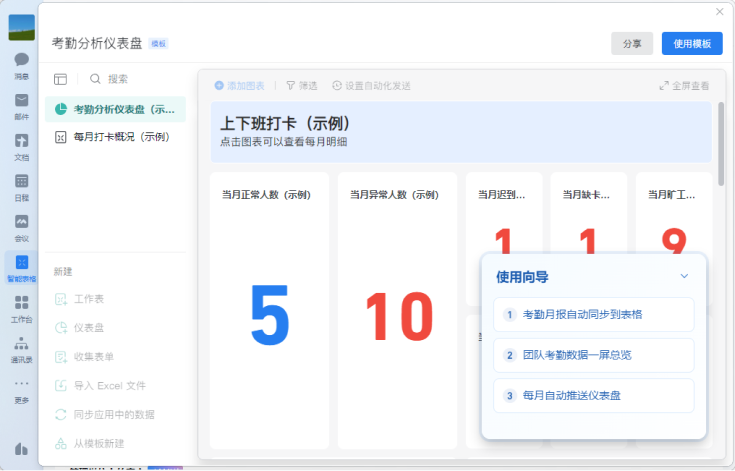Create a new 工作表
This screenshot has height=471, width=735.
pyautogui.click(x=80, y=299)
